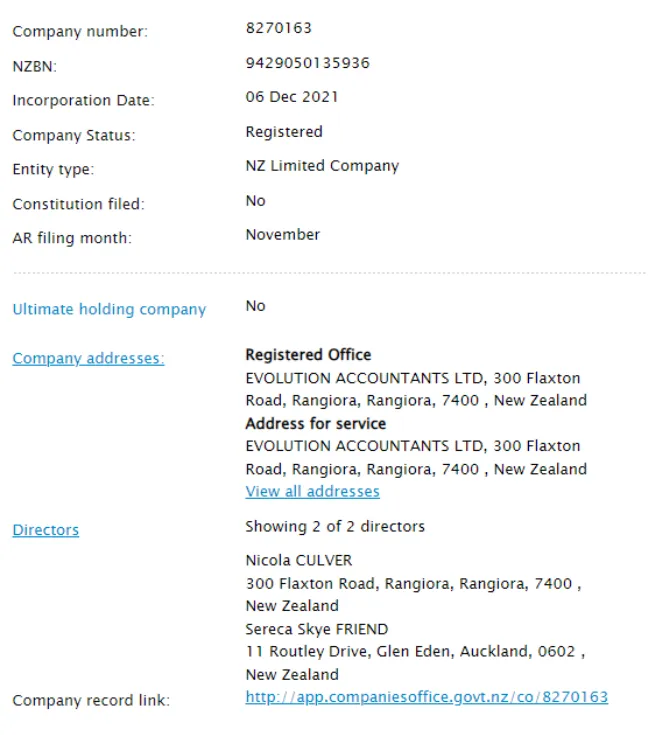Click the NZBN number 9429050135936
Viewport: 648px width, 735px height.
308,63
